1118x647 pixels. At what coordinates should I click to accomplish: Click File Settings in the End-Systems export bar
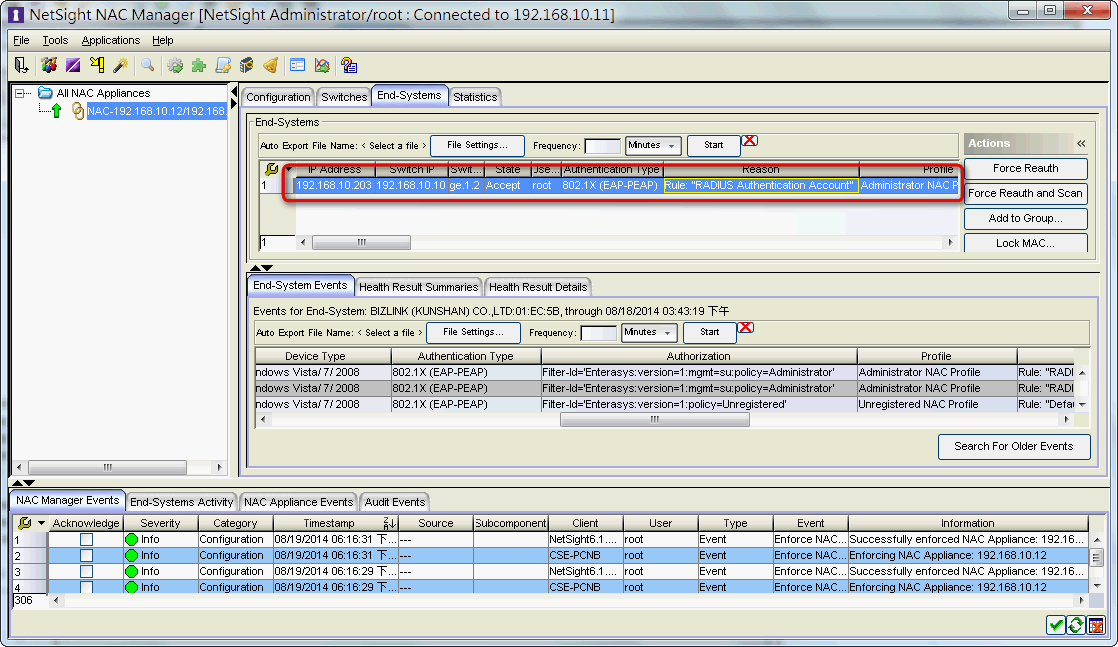pos(477,146)
